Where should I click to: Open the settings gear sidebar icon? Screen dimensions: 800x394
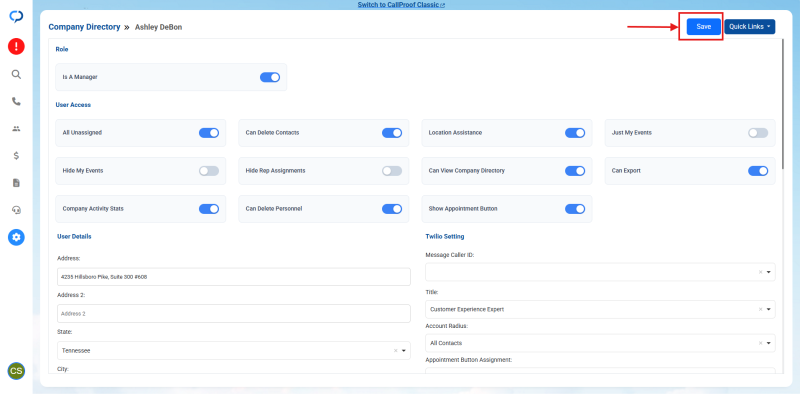tap(16, 237)
